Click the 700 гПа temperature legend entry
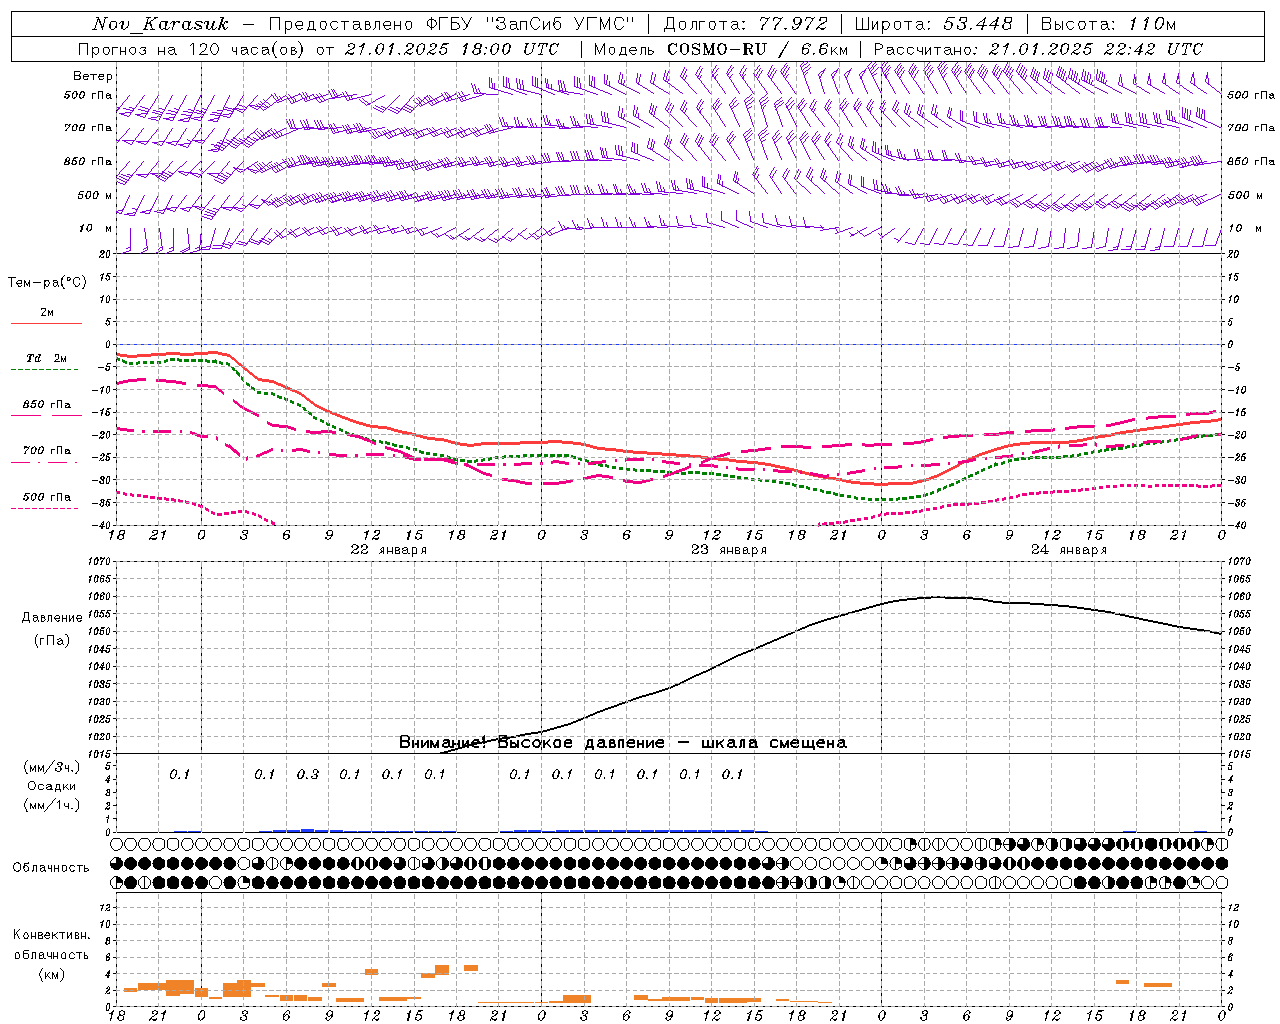1280x1024 pixels. click(x=47, y=450)
